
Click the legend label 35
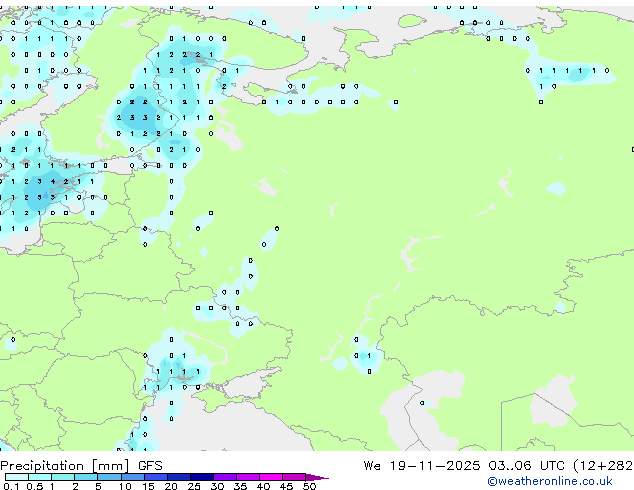click(x=240, y=486)
